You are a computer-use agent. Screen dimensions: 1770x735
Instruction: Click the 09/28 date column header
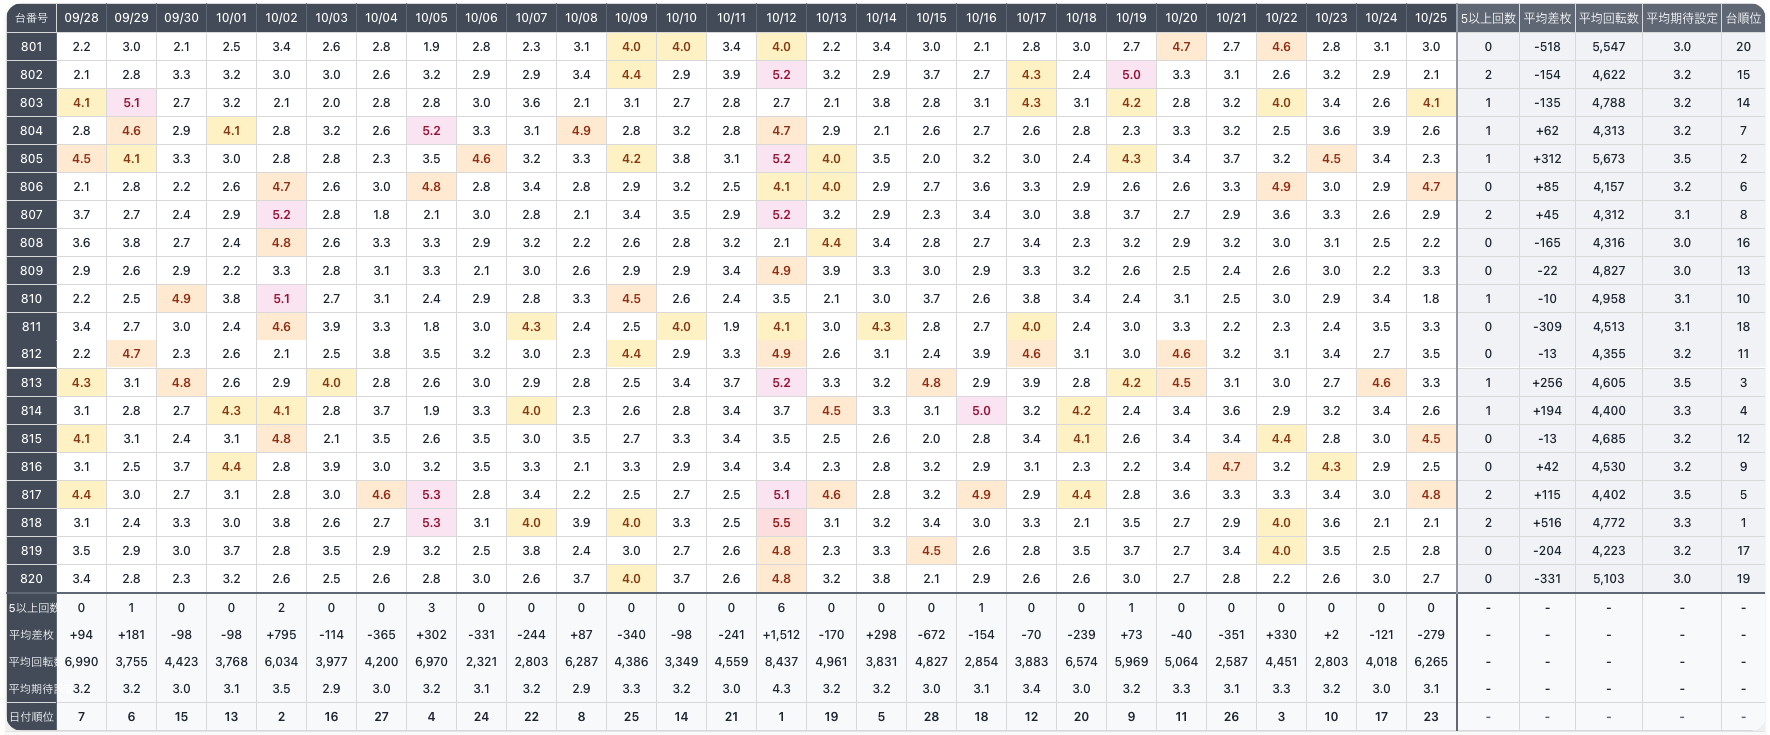coord(81,18)
